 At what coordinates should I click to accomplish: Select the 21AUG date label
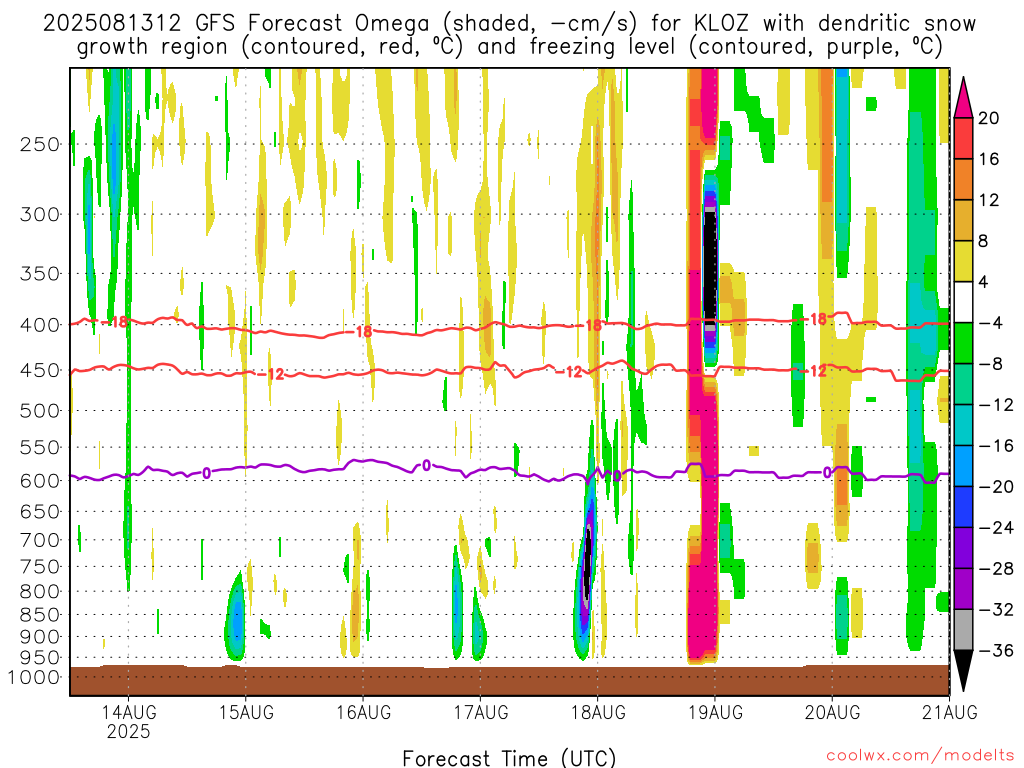[x=950, y=712]
